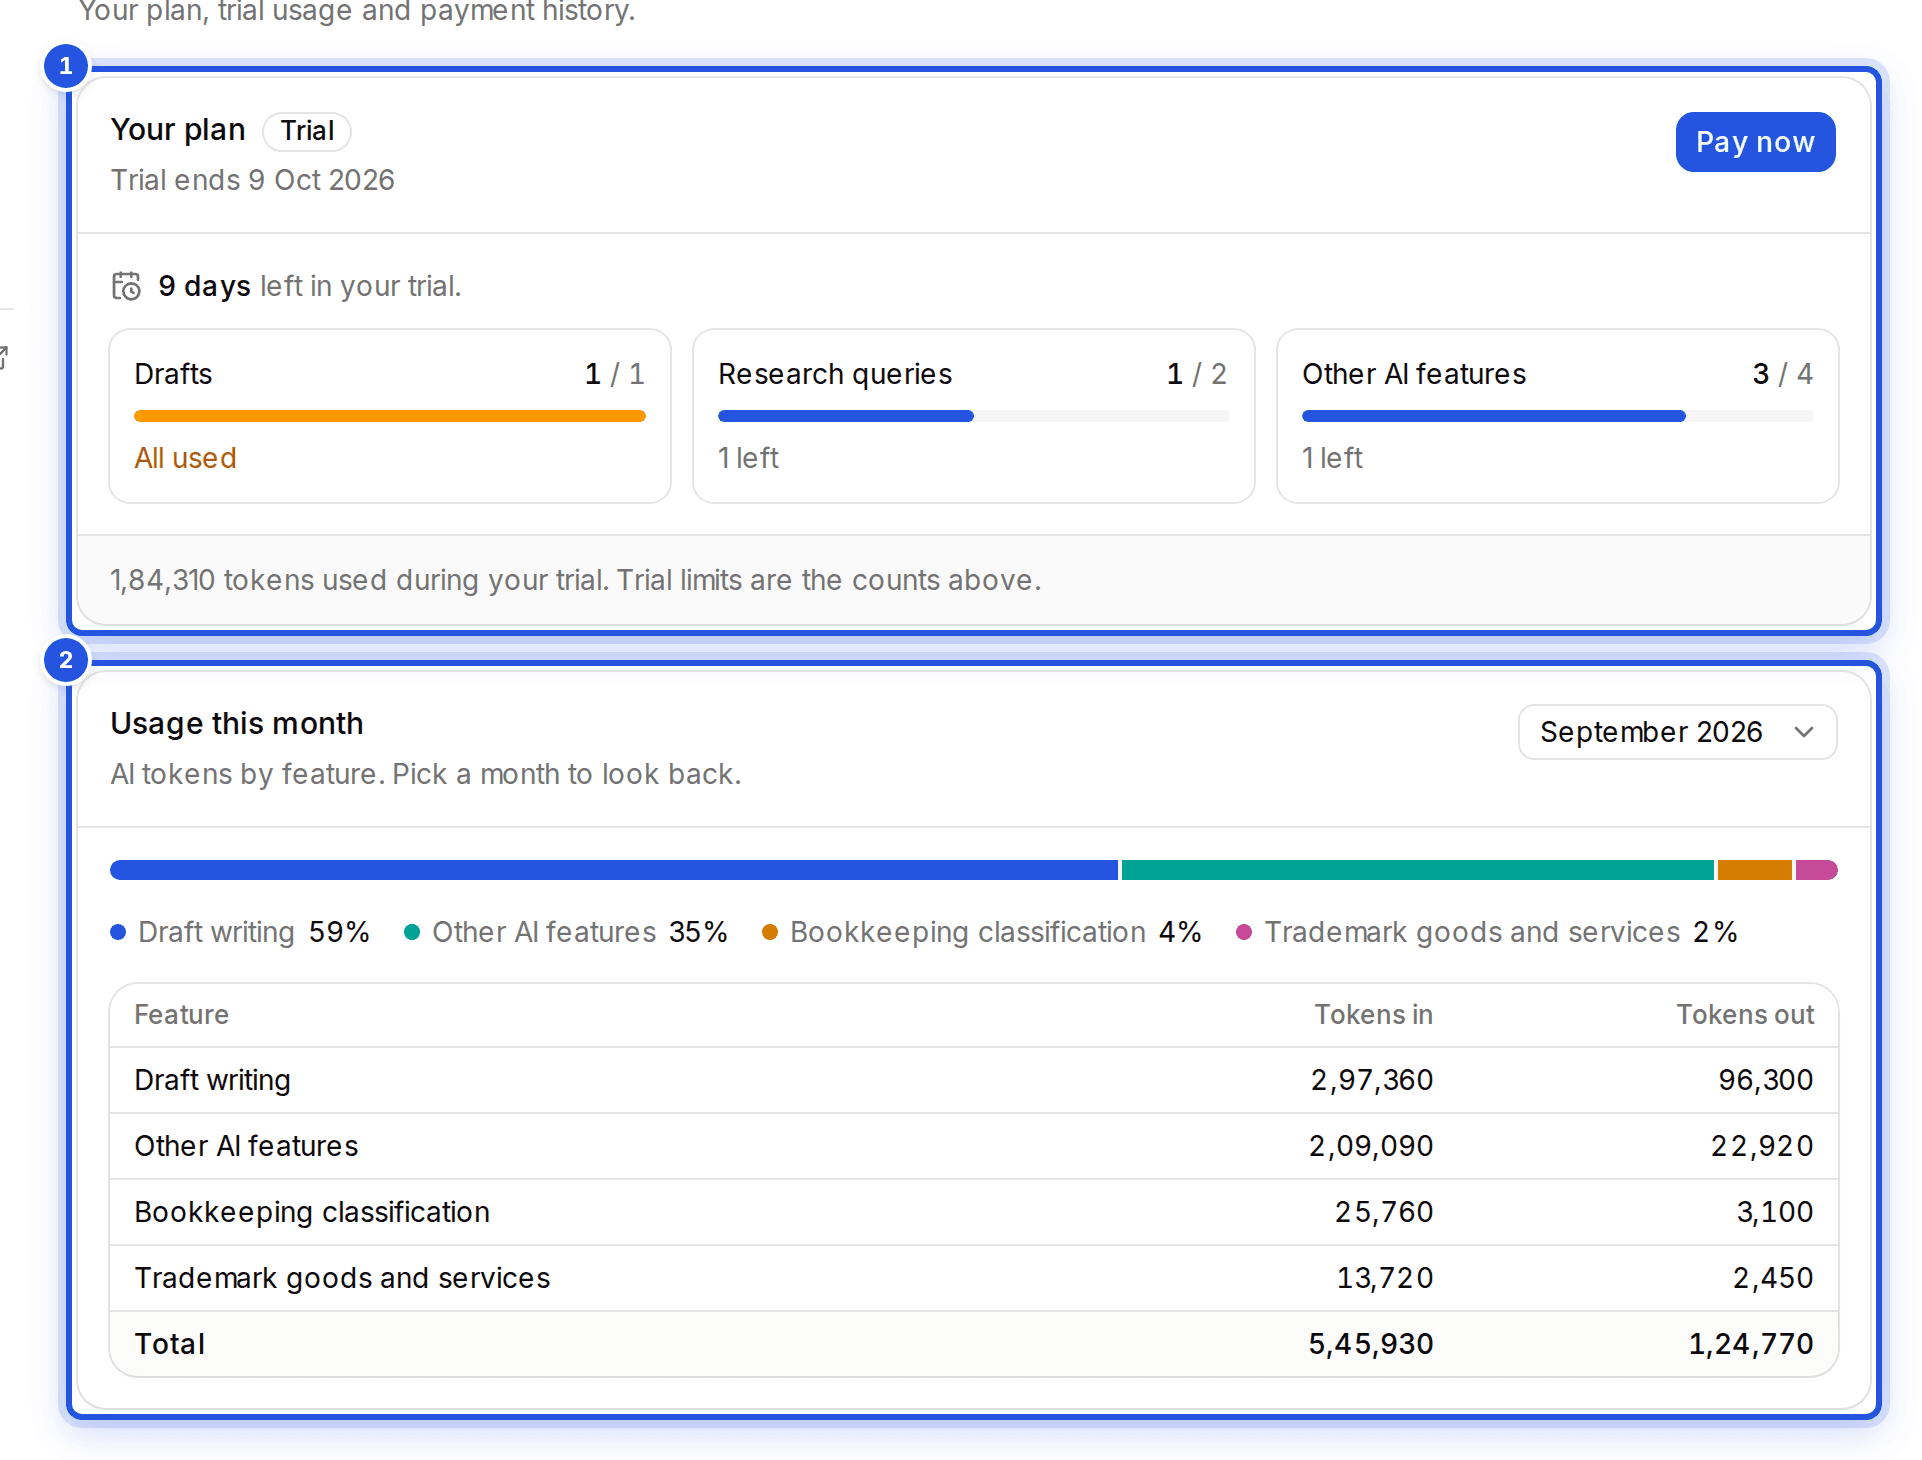1922x1460 pixels.
Task: Click the Other AI features count '3 / 4'
Action: (1783, 374)
